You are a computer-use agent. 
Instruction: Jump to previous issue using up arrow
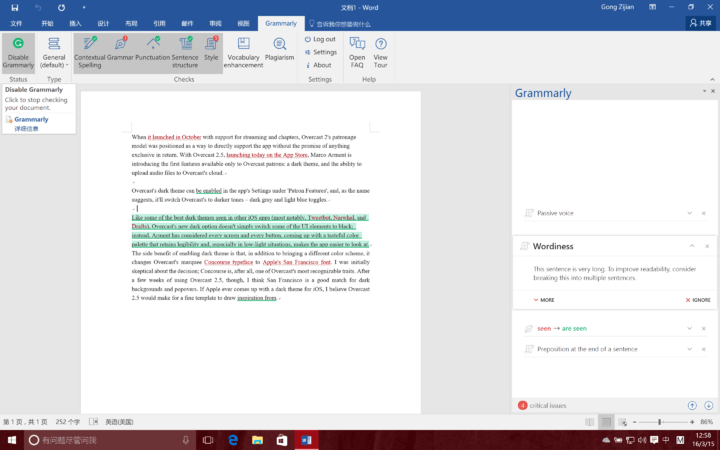pyautogui.click(x=692, y=405)
